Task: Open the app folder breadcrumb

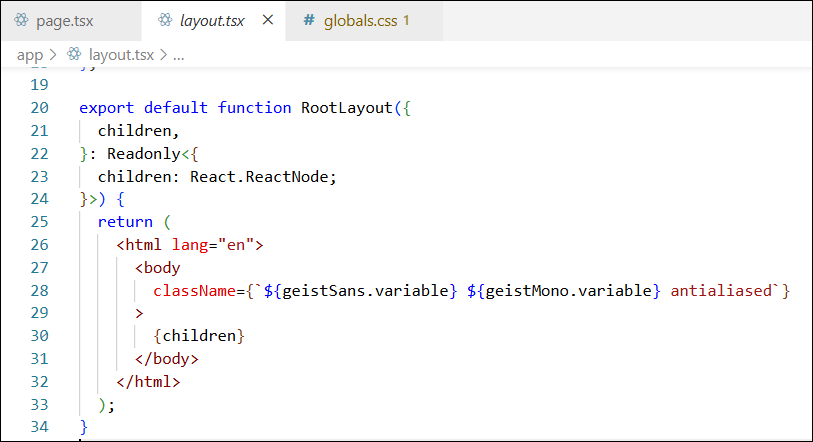Action: (30, 55)
